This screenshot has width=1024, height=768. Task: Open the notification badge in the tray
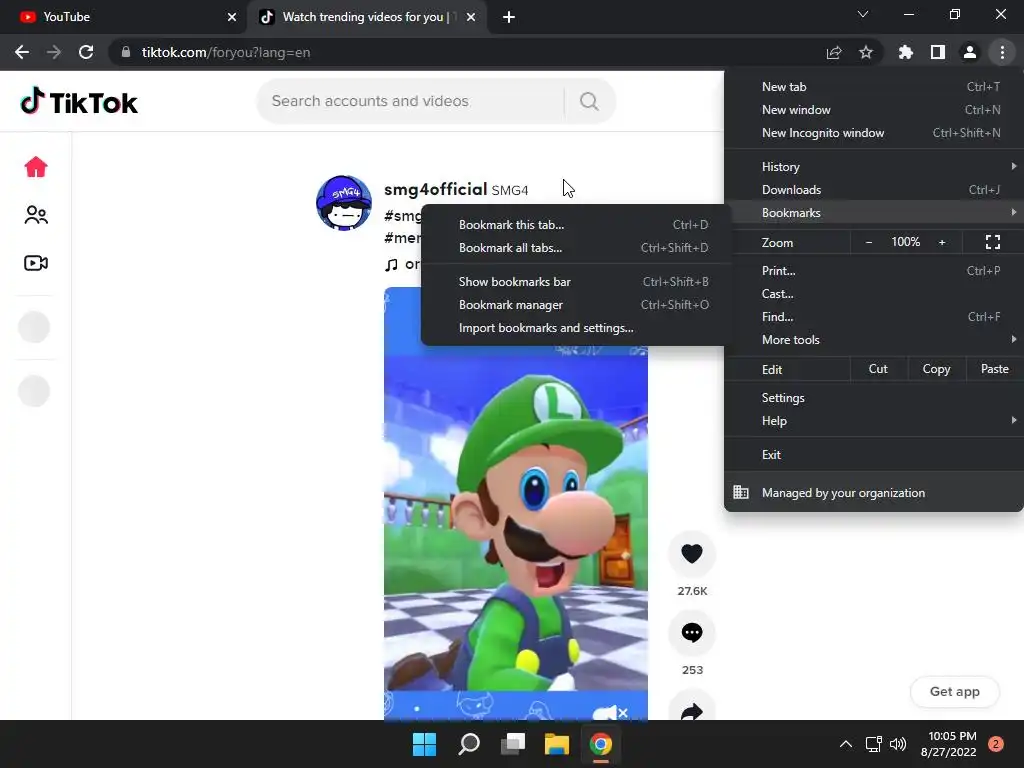[996, 744]
